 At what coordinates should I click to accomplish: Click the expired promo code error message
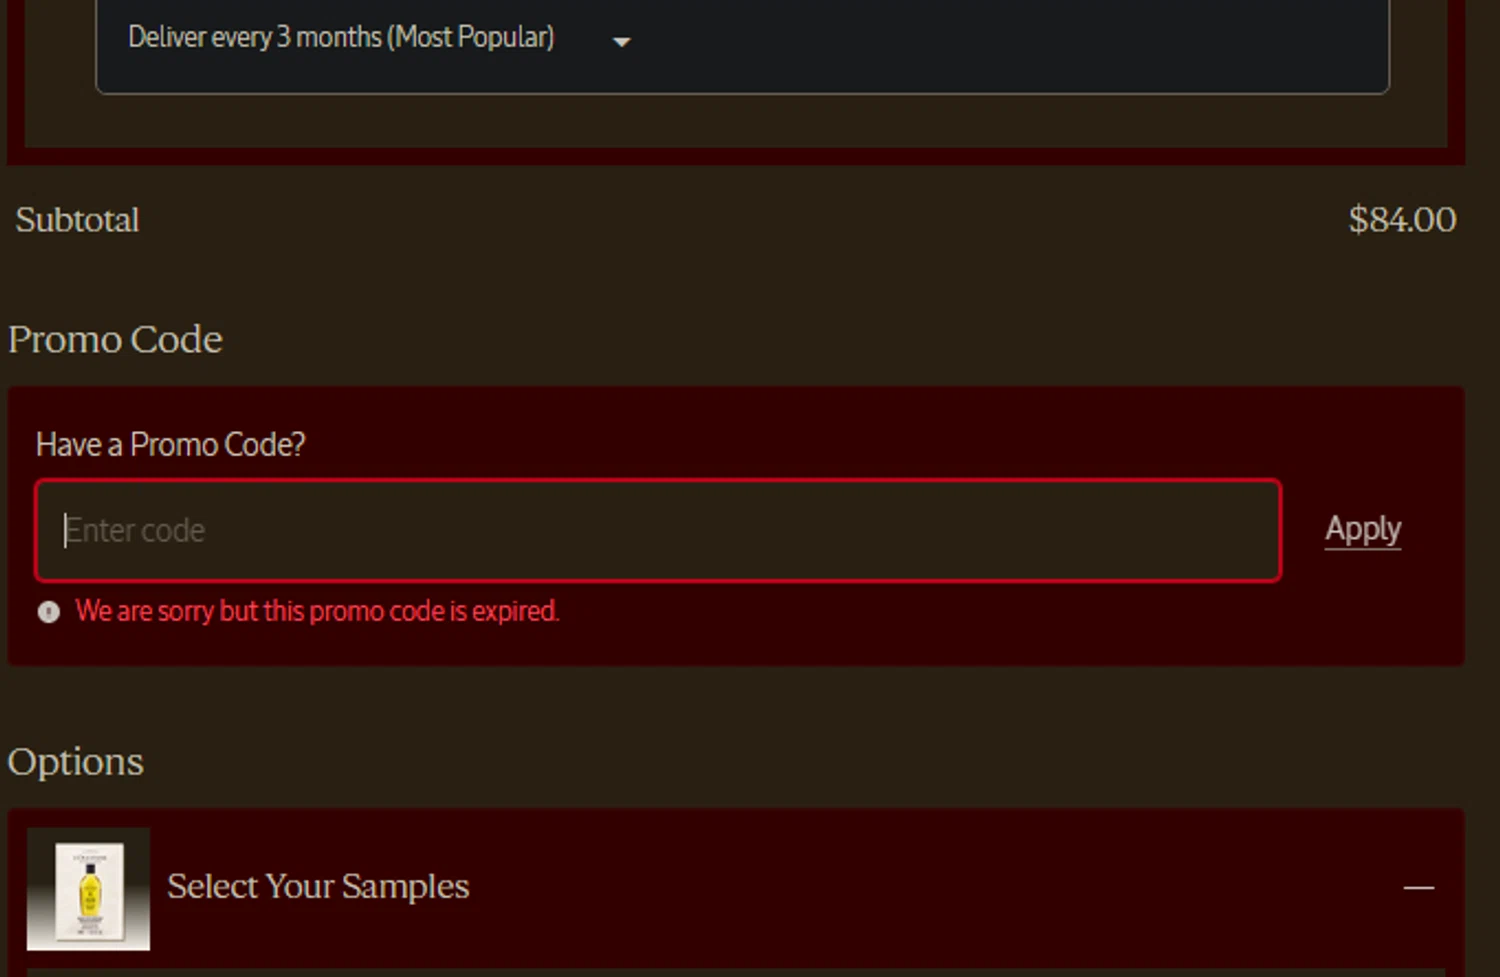(x=317, y=611)
